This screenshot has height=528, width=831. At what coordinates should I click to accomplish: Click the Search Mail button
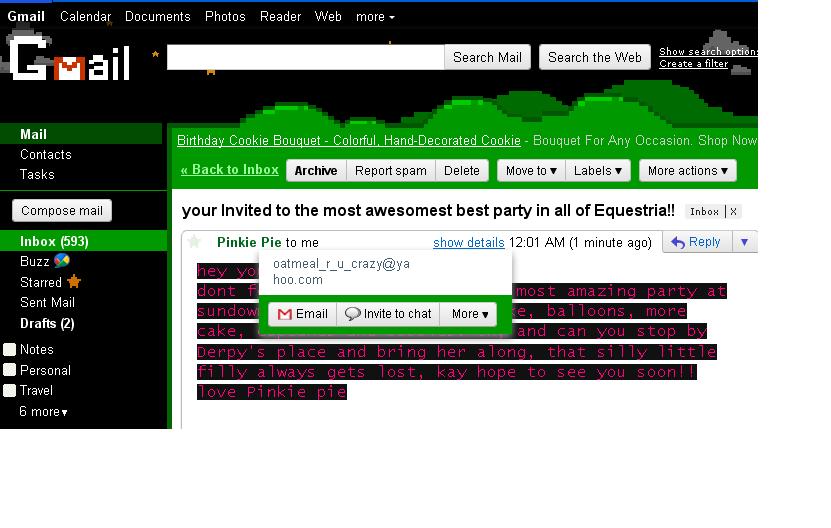pos(487,57)
